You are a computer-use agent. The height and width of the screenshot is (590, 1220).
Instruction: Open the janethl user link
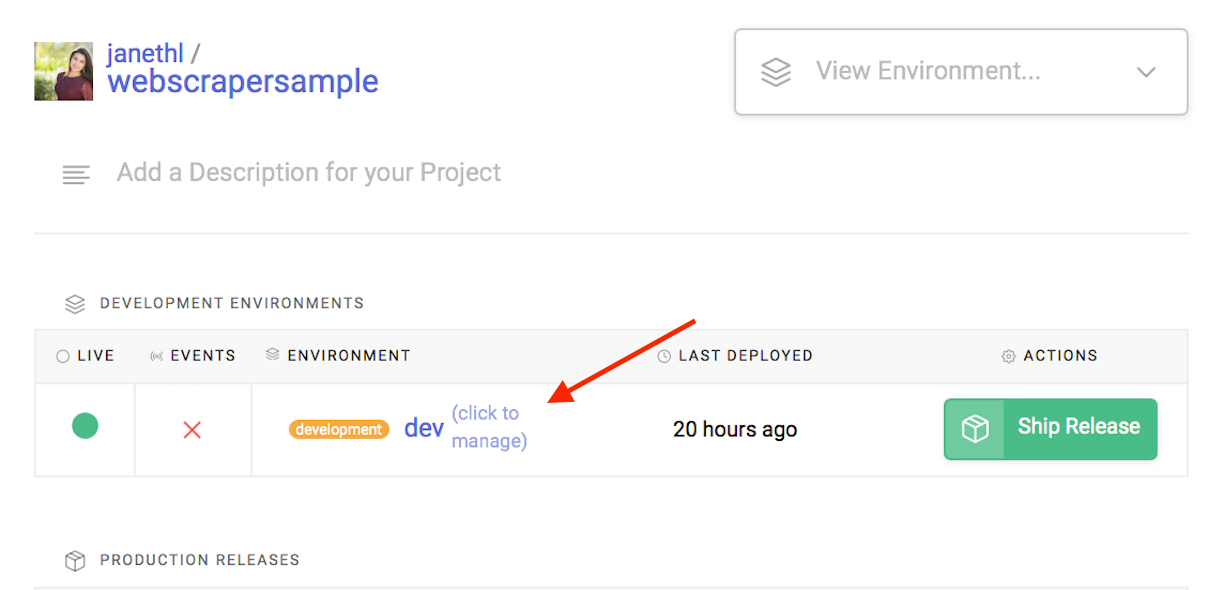pos(146,53)
